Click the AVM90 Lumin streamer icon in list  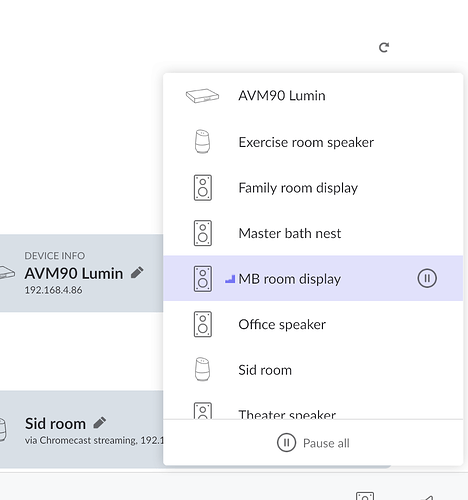202,96
